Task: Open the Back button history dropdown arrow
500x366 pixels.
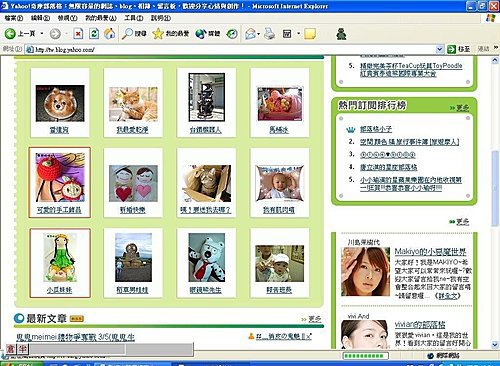Action: click(42, 34)
